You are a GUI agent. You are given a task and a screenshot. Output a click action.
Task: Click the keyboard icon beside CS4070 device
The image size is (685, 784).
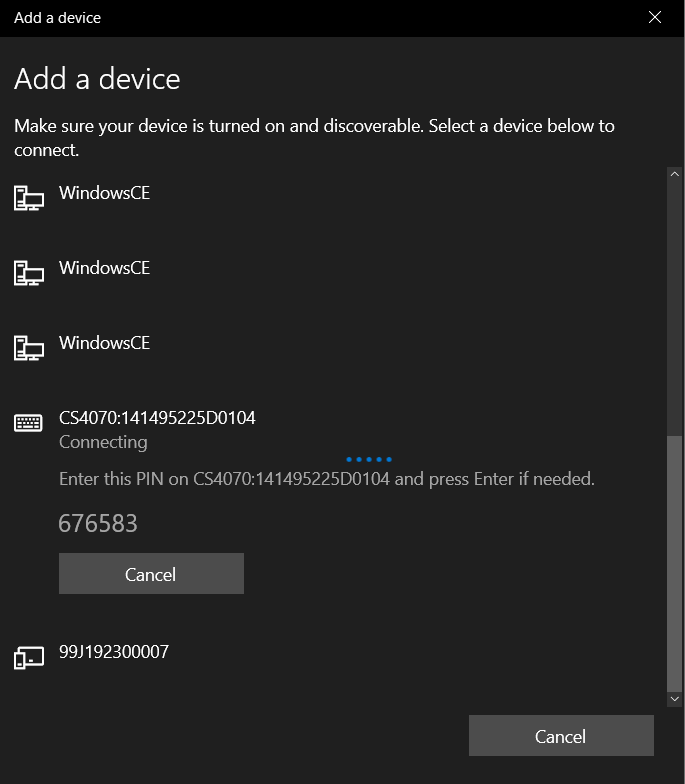(x=28, y=422)
